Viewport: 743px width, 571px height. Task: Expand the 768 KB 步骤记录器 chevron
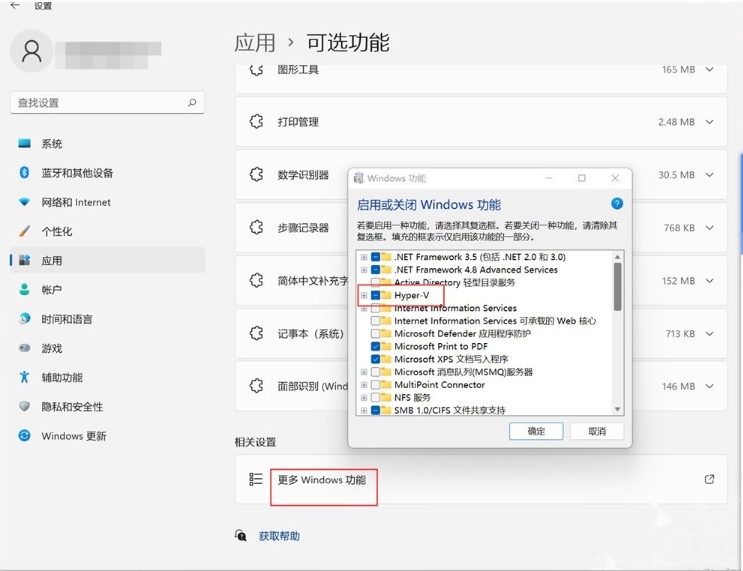(x=709, y=227)
